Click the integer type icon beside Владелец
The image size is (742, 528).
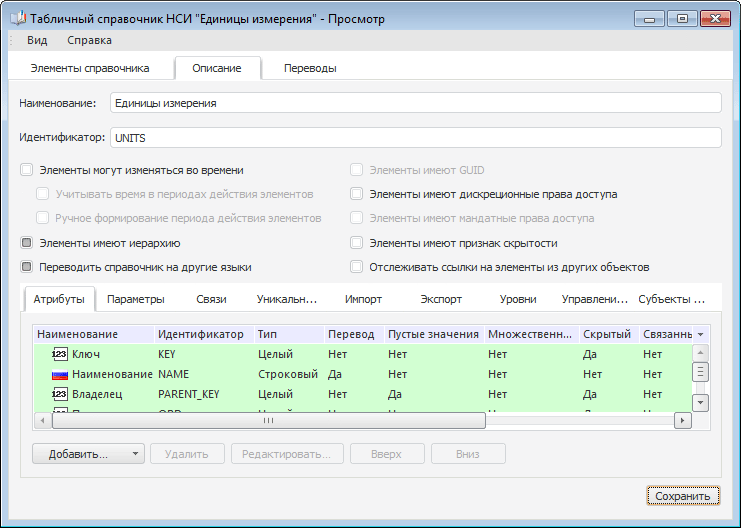tap(59, 394)
